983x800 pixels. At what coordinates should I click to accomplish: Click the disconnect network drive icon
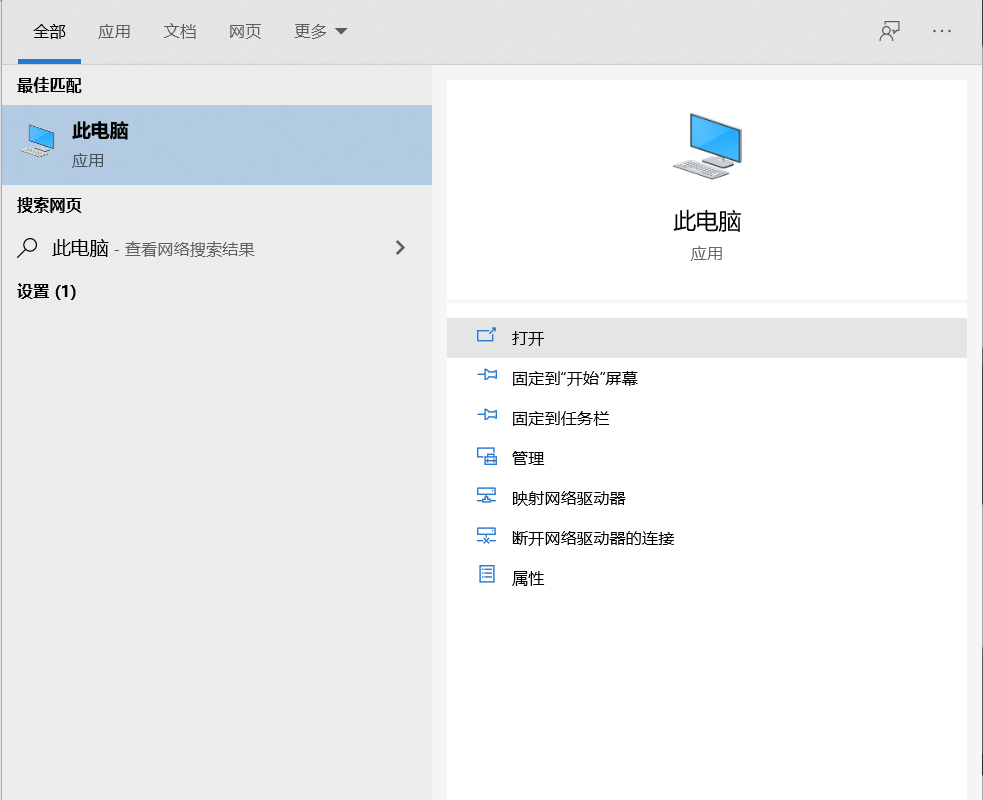click(486, 535)
